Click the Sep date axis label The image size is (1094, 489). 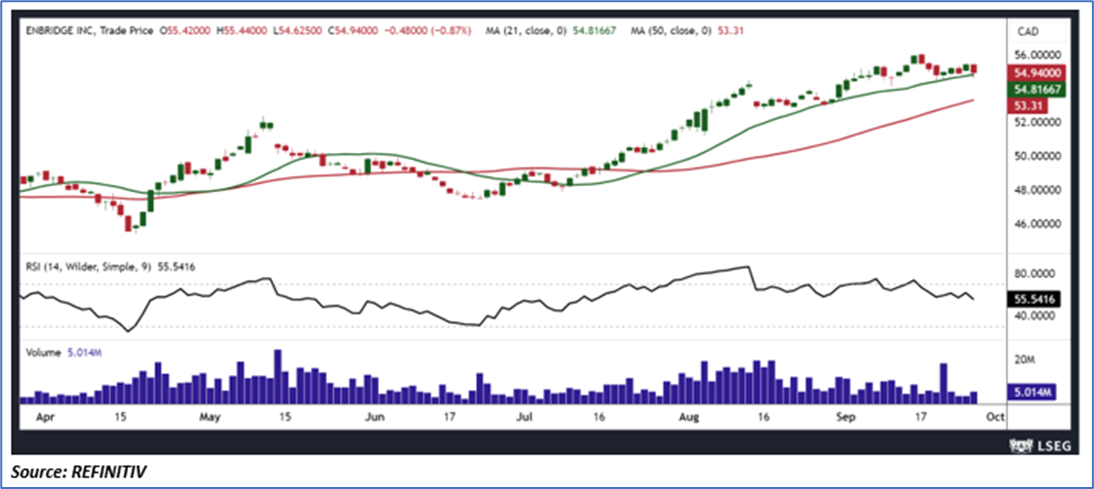point(845,417)
